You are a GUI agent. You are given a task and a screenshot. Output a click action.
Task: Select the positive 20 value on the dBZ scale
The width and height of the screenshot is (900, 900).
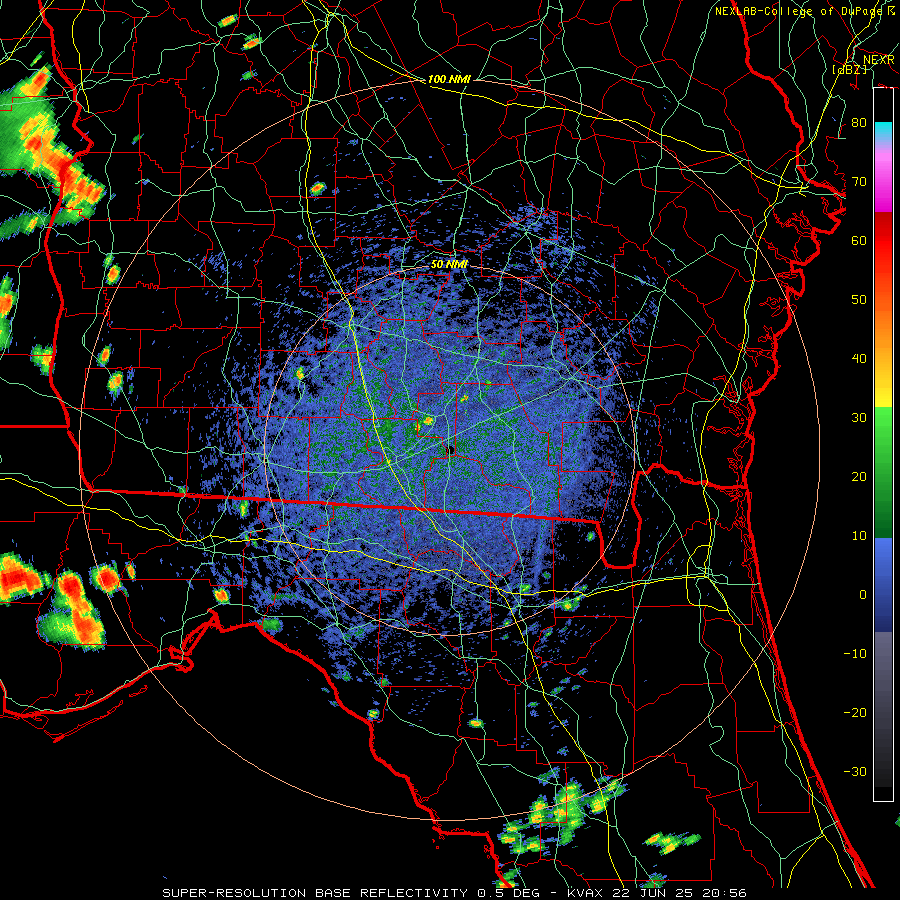[859, 477]
